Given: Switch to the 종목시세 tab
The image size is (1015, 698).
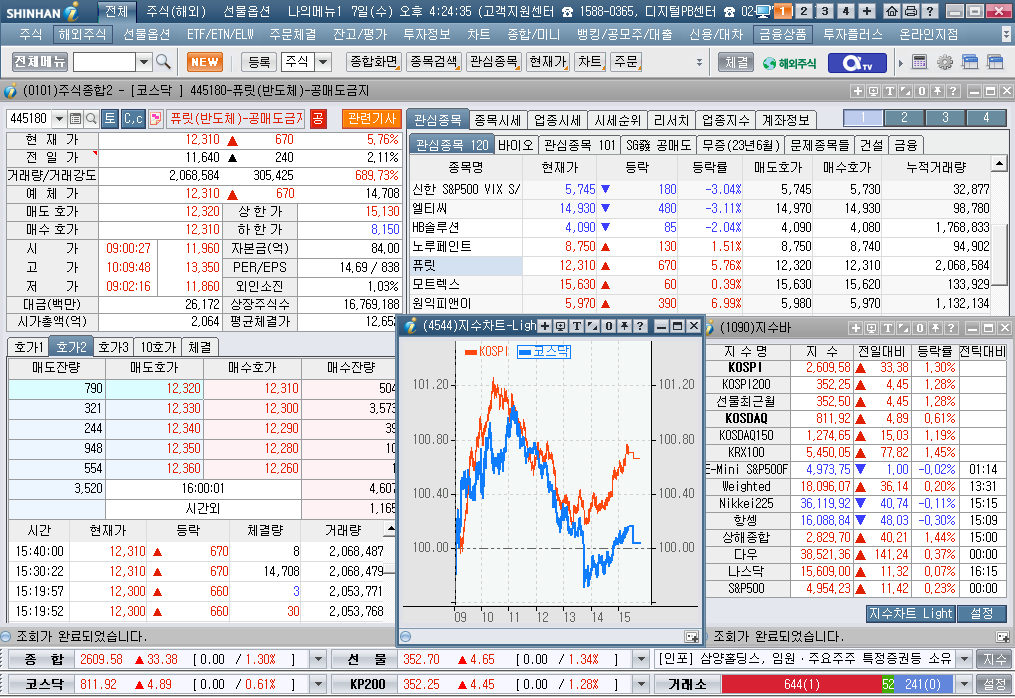Looking at the screenshot, I should click(498, 120).
